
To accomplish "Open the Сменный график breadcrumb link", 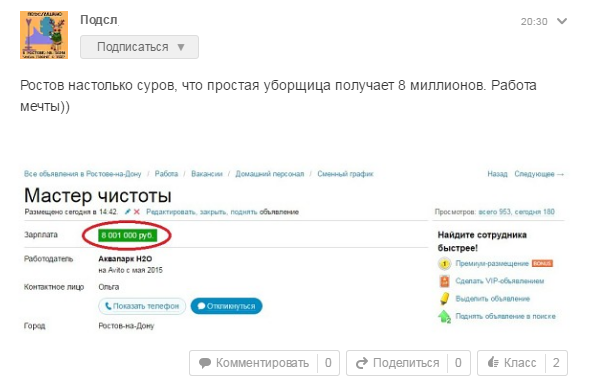I will tap(345, 174).
